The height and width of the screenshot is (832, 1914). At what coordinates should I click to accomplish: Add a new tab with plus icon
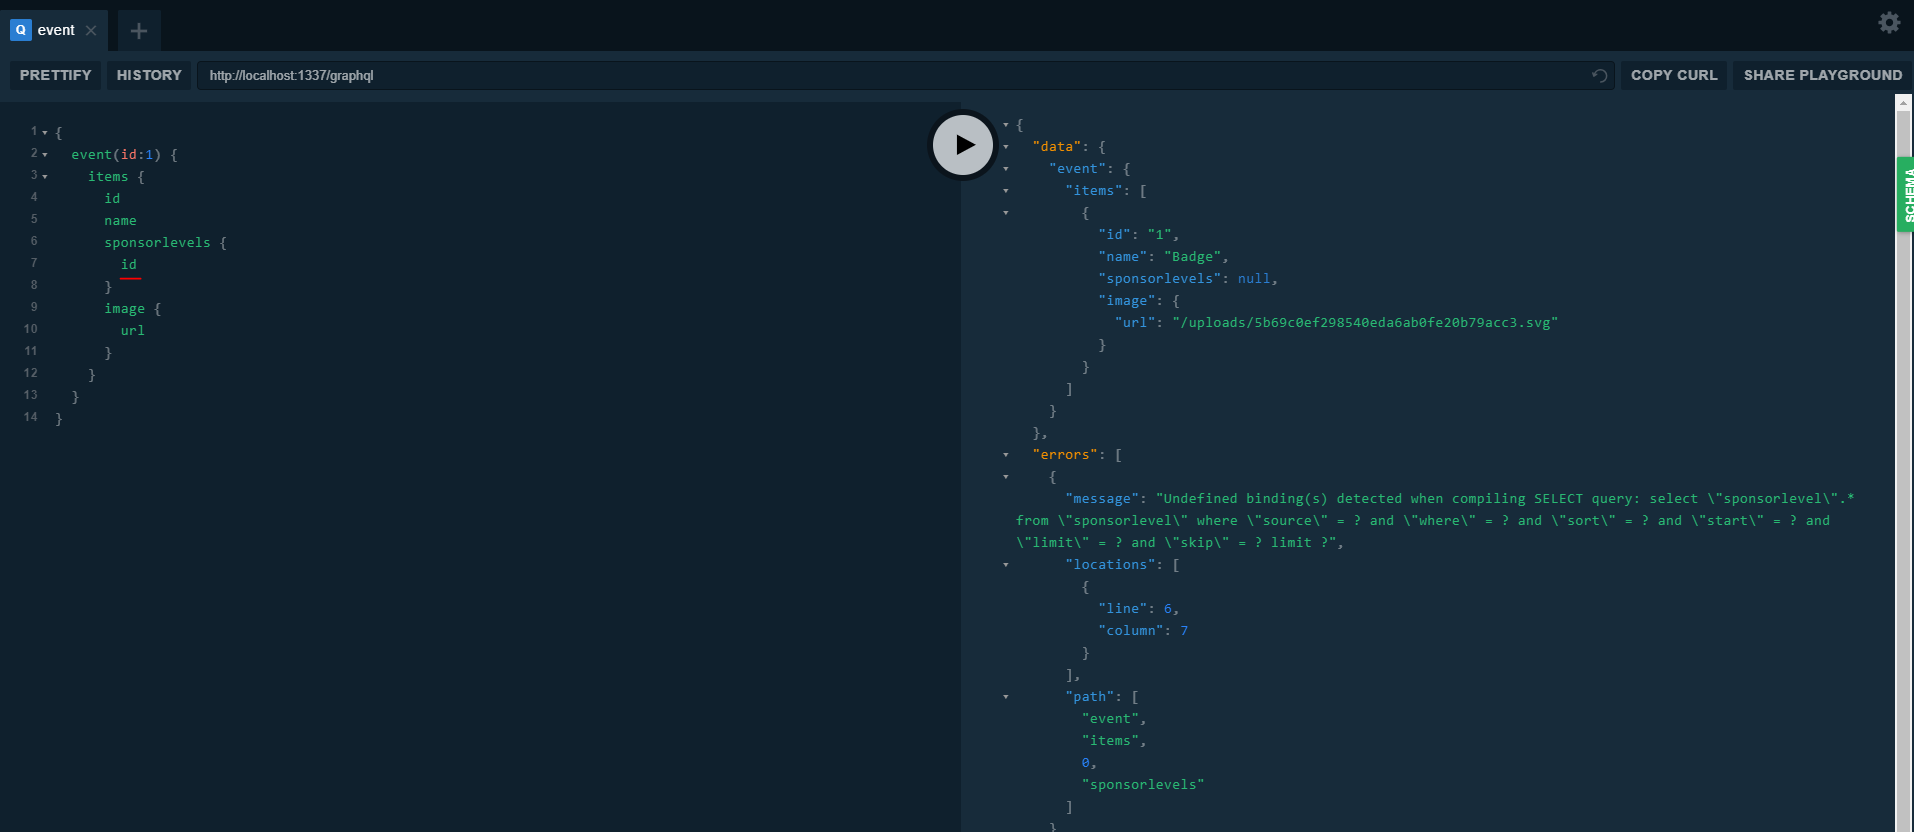coord(139,31)
